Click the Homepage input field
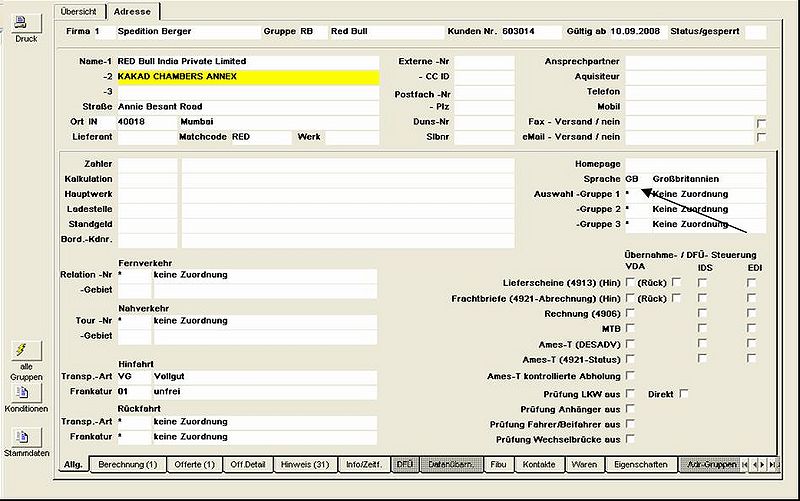 pos(695,164)
